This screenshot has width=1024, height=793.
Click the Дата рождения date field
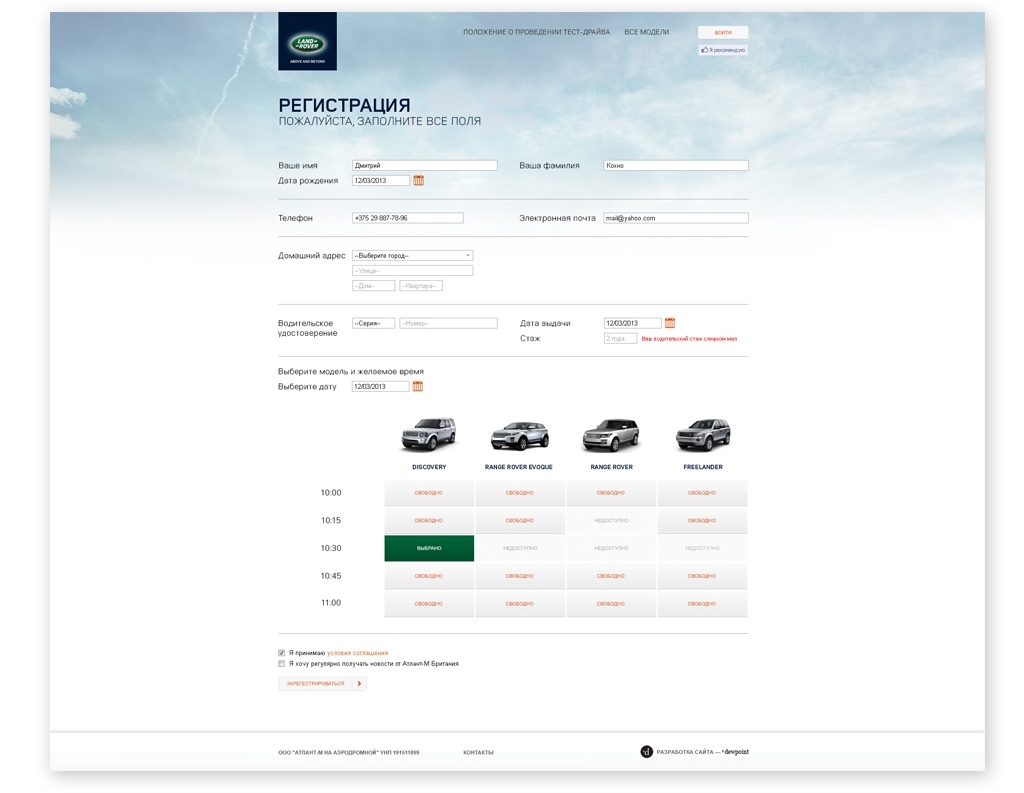click(381, 180)
